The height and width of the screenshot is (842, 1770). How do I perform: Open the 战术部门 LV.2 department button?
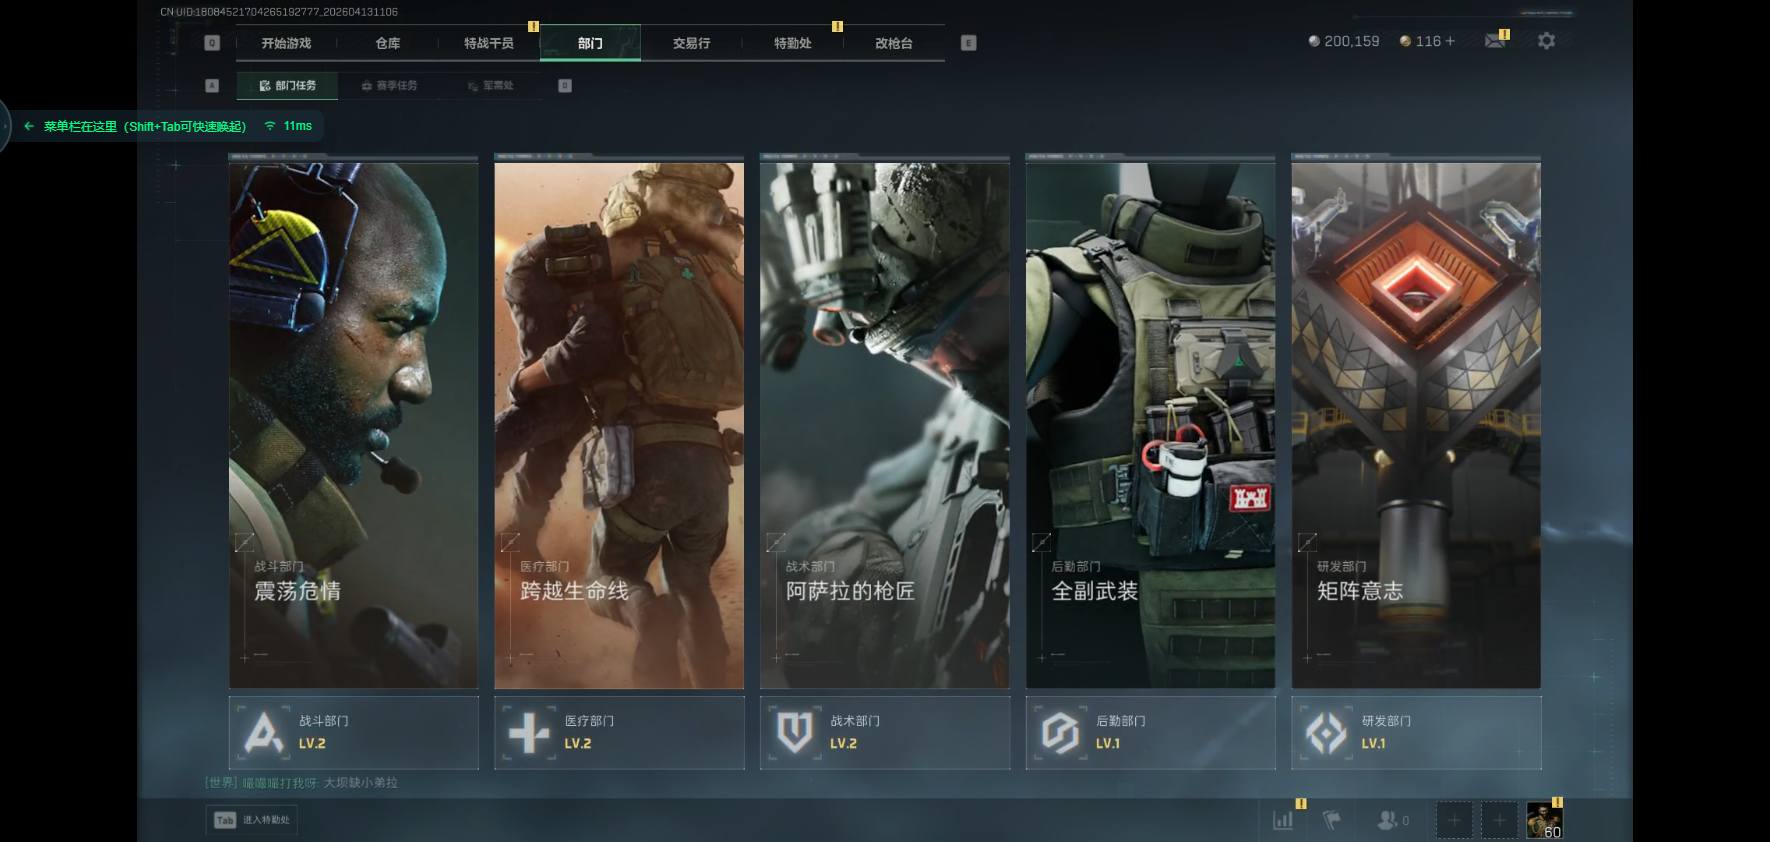885,733
